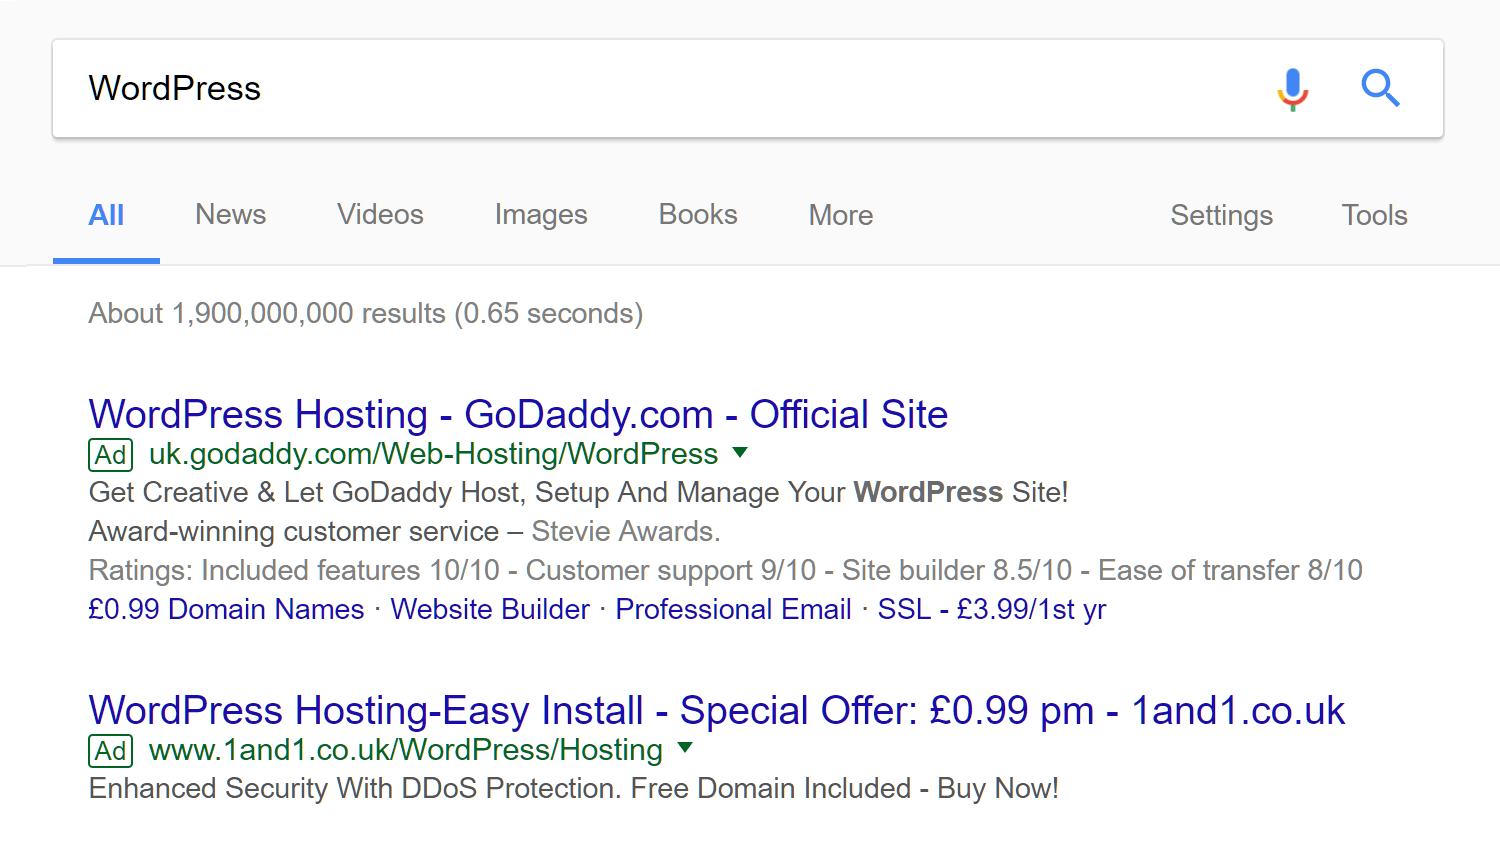Open the search Tools option

1374,215
